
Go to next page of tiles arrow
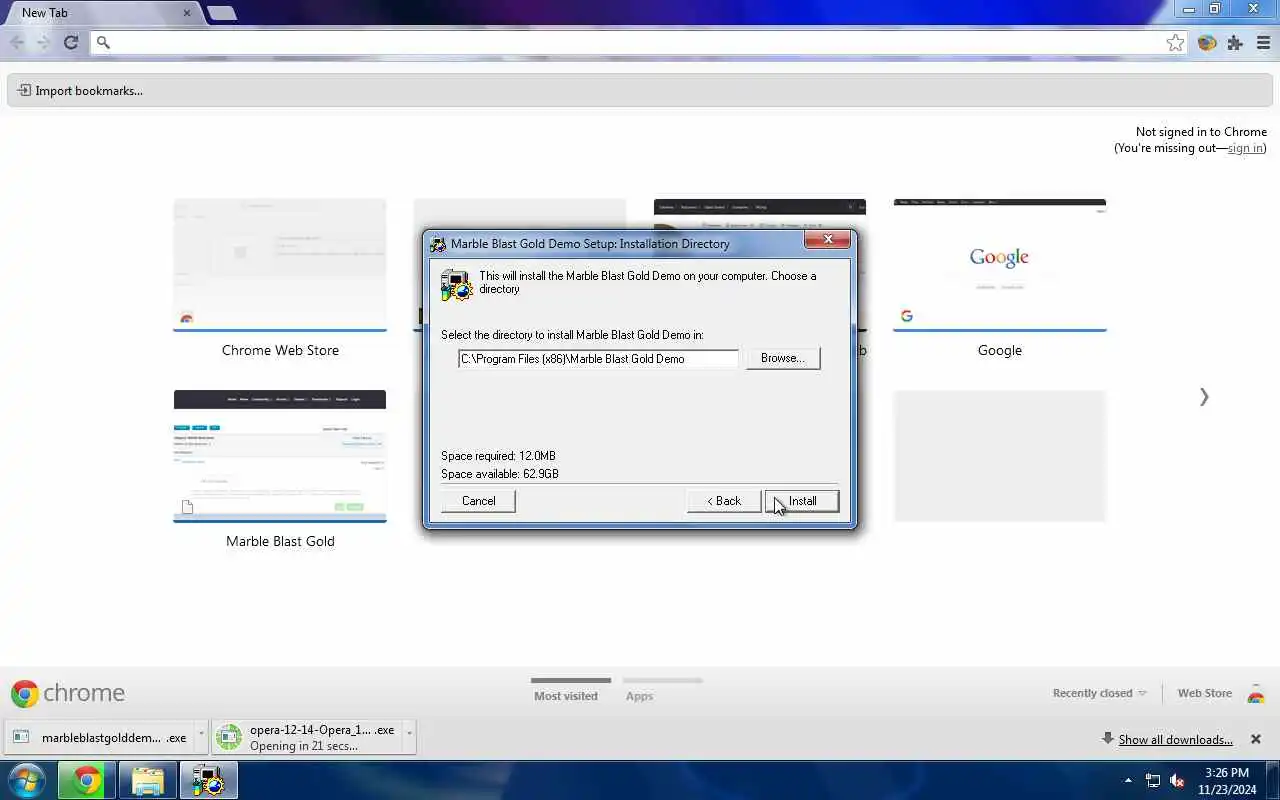[x=1204, y=397]
